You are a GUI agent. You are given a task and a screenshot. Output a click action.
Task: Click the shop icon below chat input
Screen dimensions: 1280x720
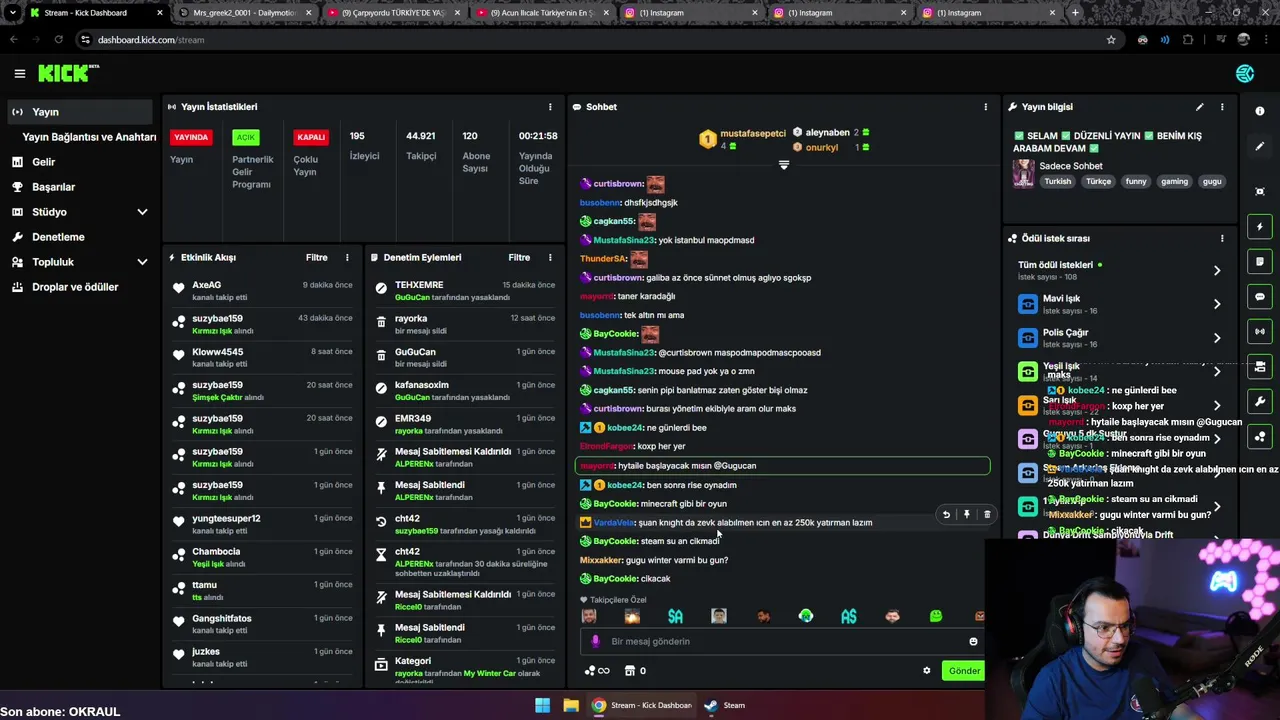coord(630,671)
